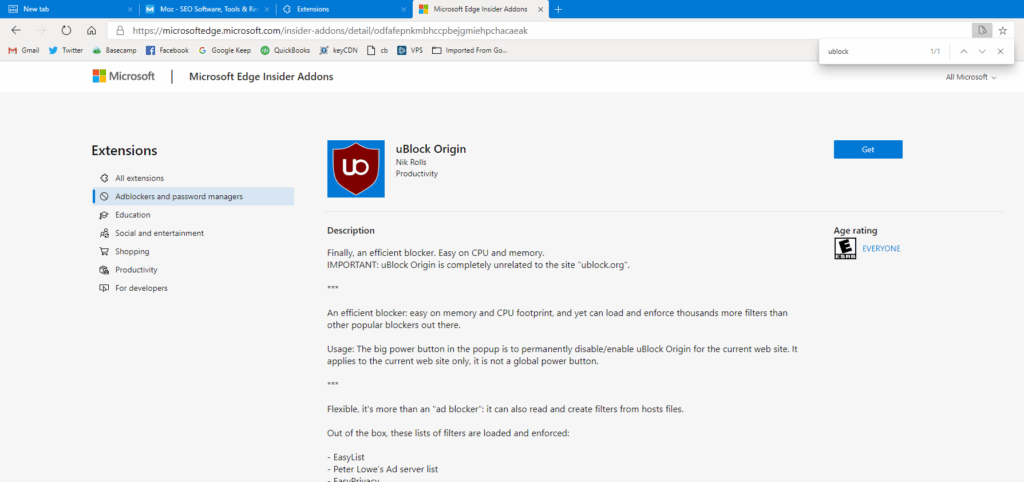The height and width of the screenshot is (482, 1024).
Task: Close the New tab tab
Action: 130,9
